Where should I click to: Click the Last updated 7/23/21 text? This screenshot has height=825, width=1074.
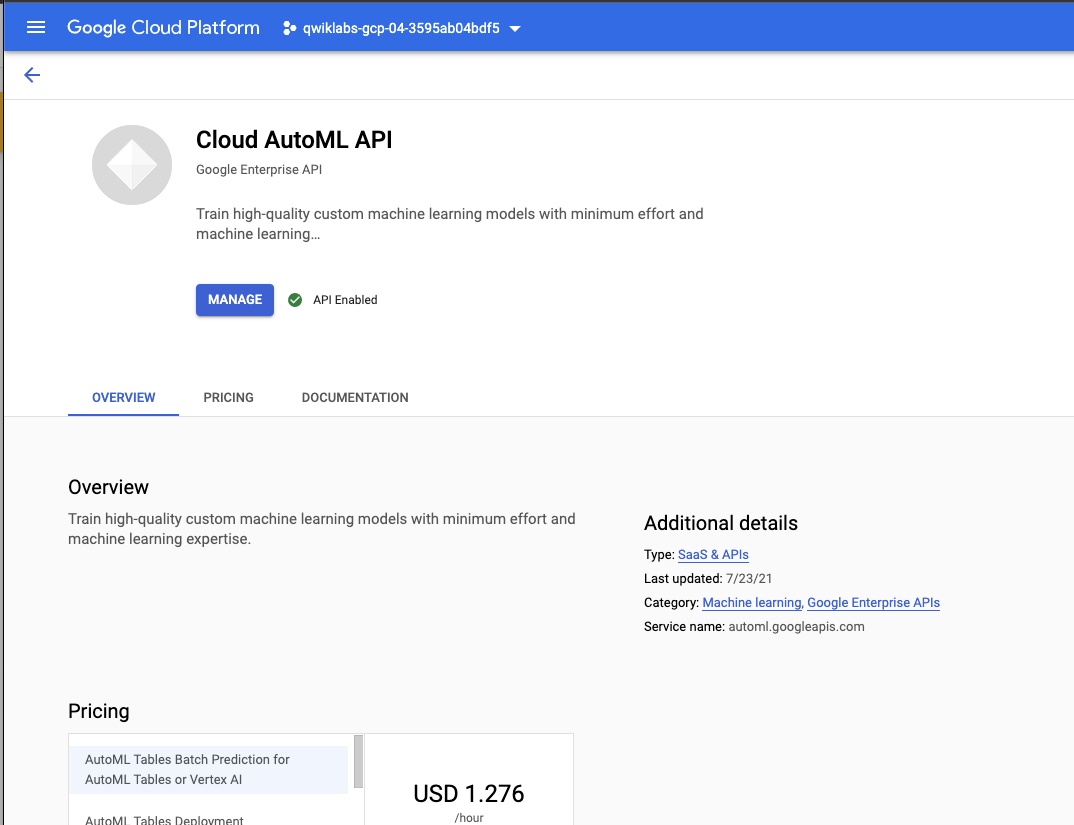tap(708, 578)
